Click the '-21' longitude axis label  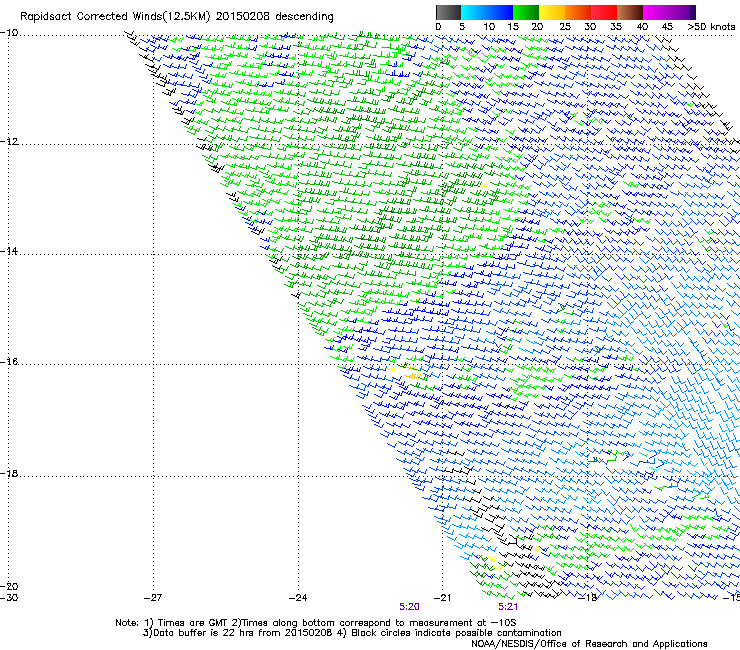click(x=442, y=598)
